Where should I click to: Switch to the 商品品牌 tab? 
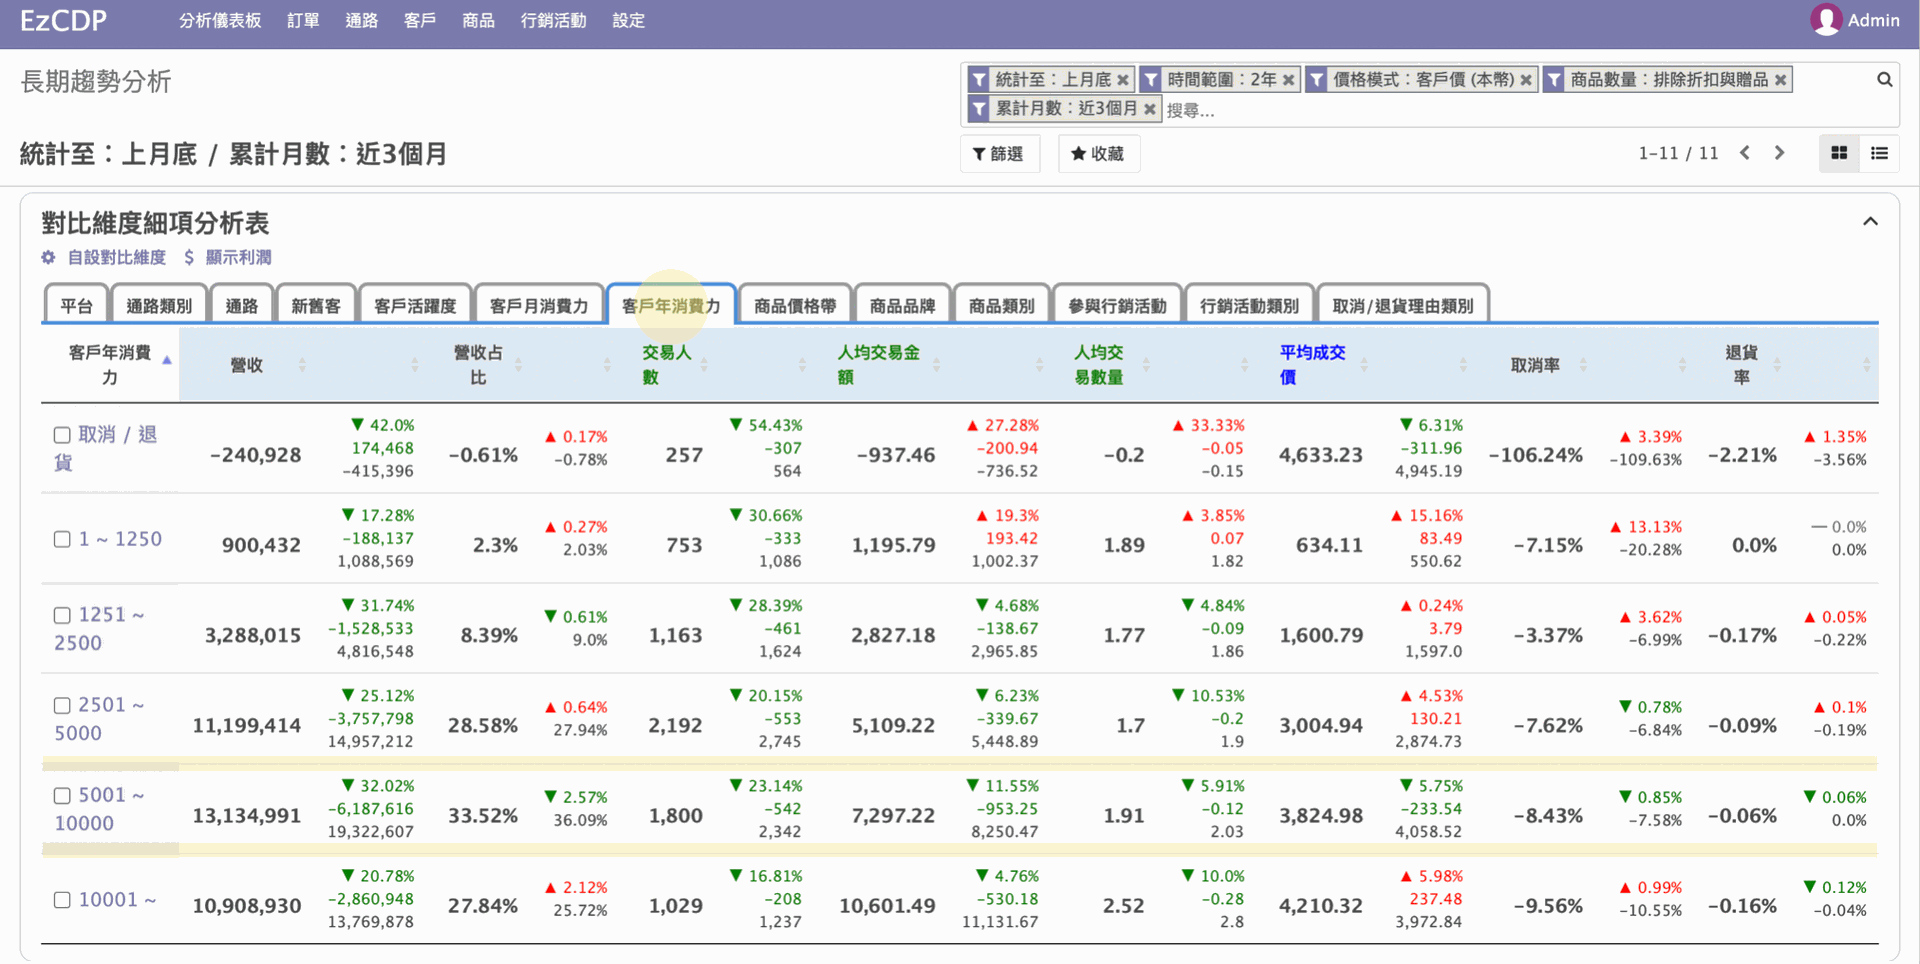click(902, 306)
